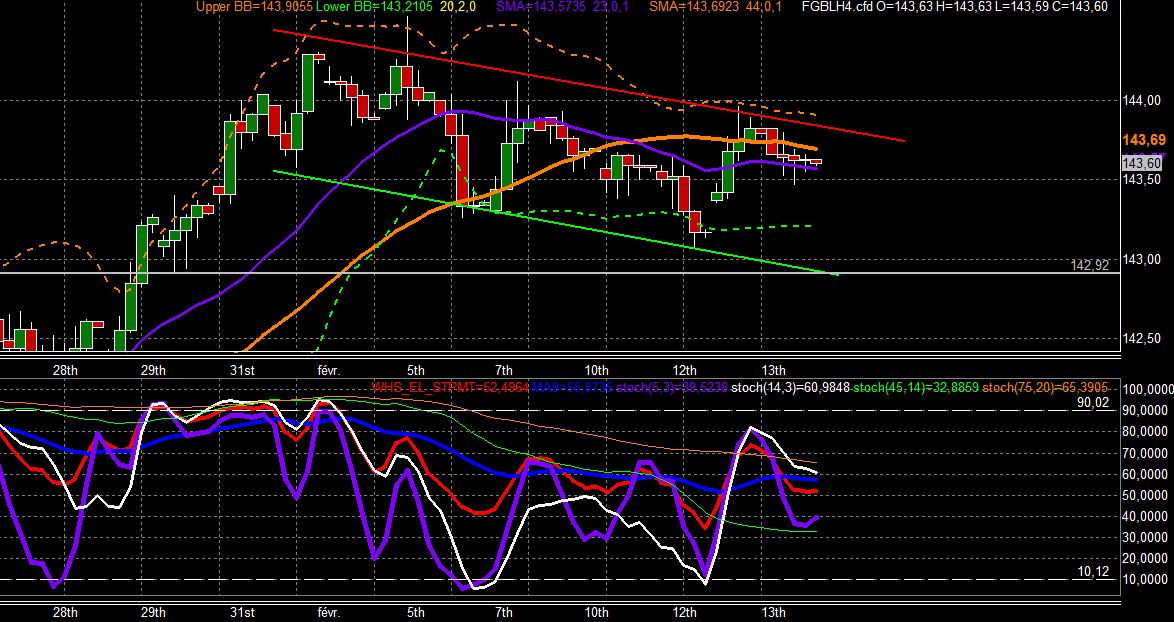1174x622 pixels.
Task: Select the green descending support trend line
Action: click(556, 222)
